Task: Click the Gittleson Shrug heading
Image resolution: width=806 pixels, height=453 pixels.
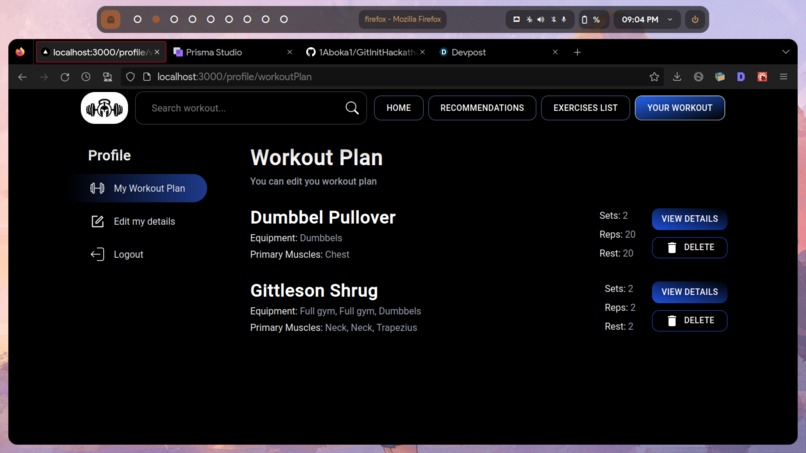Action: [x=314, y=291]
